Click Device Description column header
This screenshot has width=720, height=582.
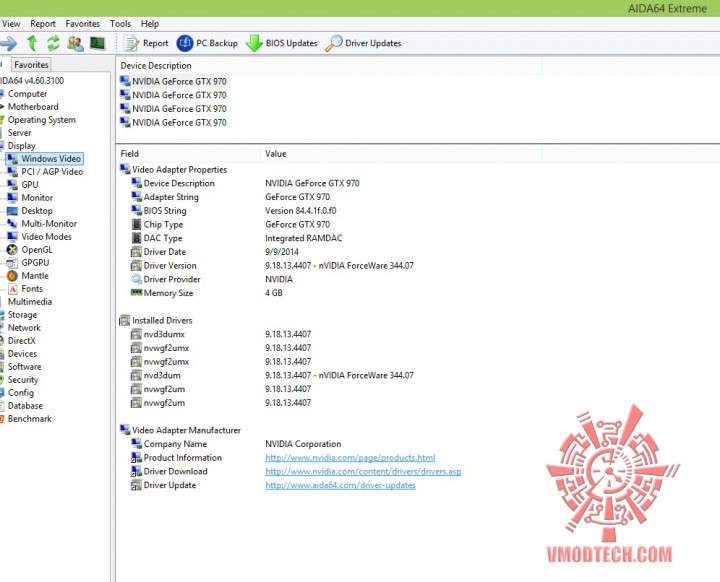pyautogui.click(x=329, y=65)
